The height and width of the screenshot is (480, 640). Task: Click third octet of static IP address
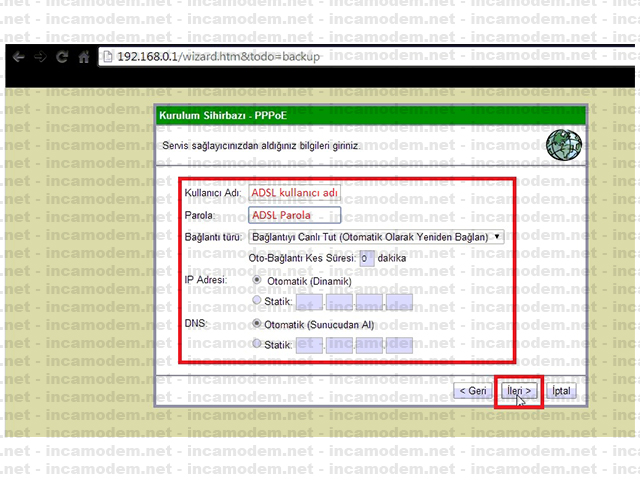369,302
